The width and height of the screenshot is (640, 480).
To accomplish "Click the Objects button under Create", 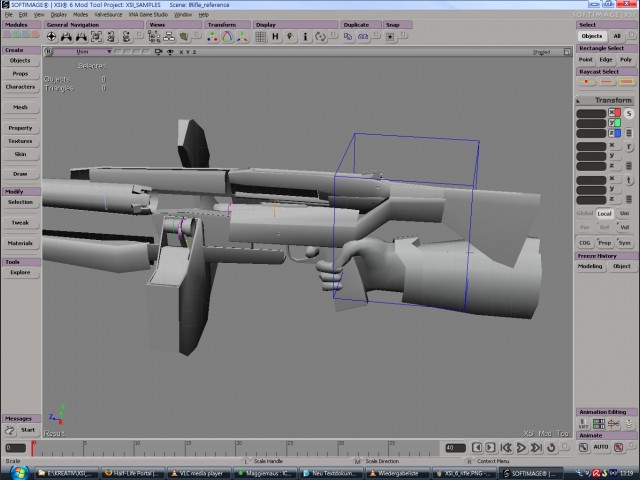I will tap(20, 60).
